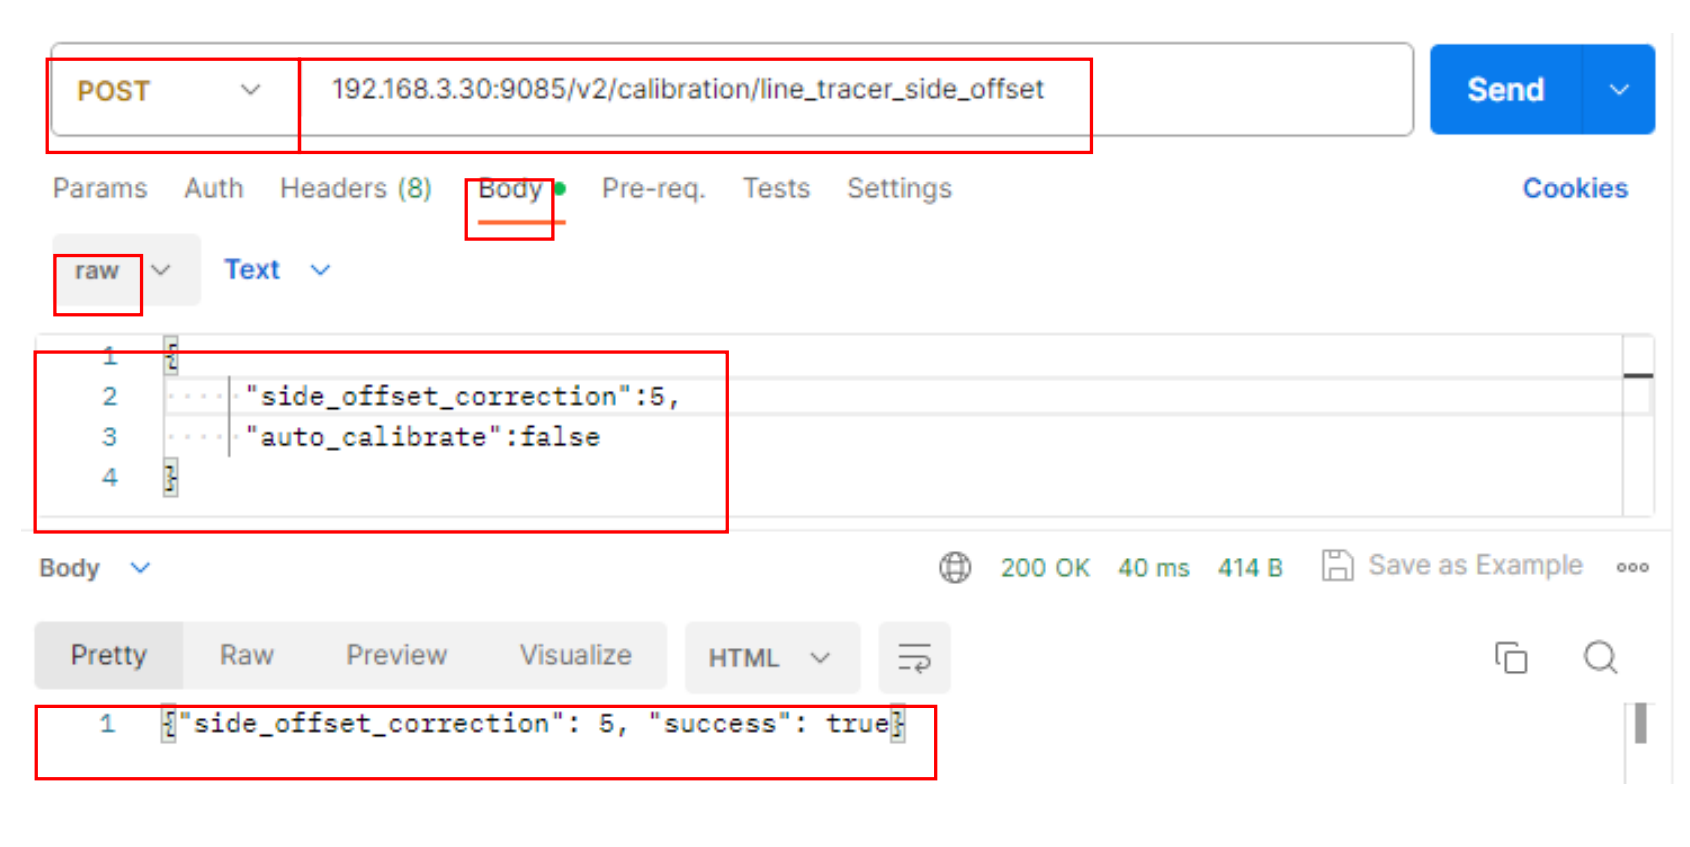Open the three-dot response options menu
Screen dimensions: 1690x847
(x=1632, y=567)
